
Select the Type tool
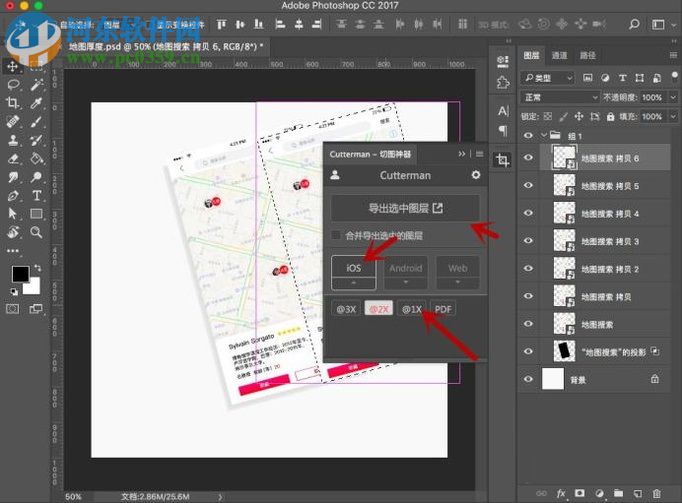click(x=37, y=195)
